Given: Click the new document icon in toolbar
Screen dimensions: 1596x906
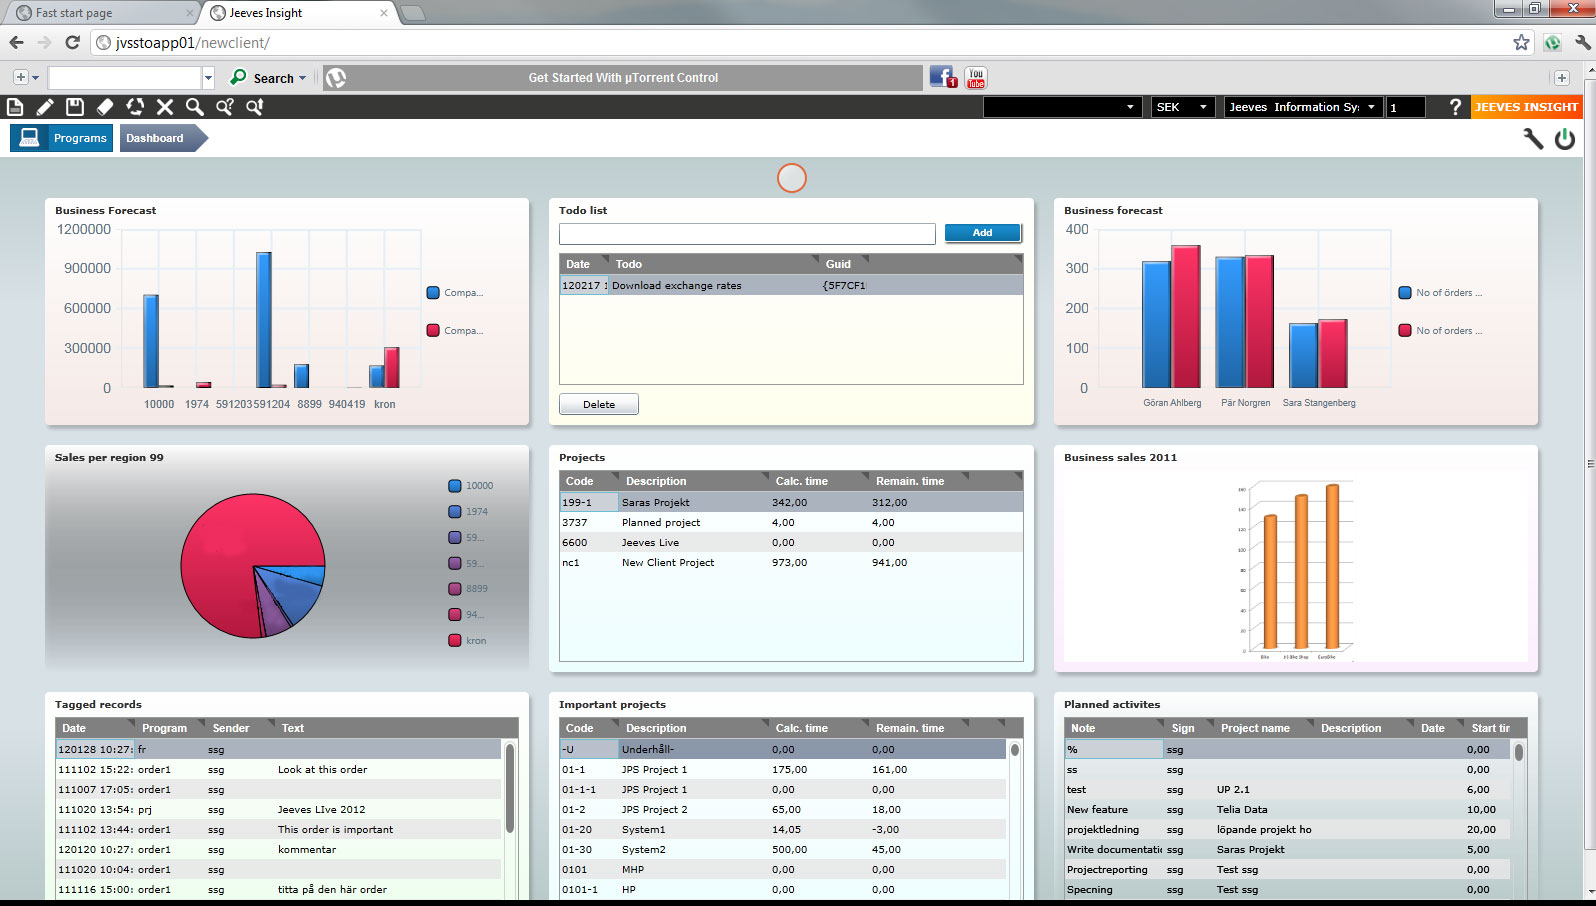Looking at the screenshot, I should pos(15,107).
